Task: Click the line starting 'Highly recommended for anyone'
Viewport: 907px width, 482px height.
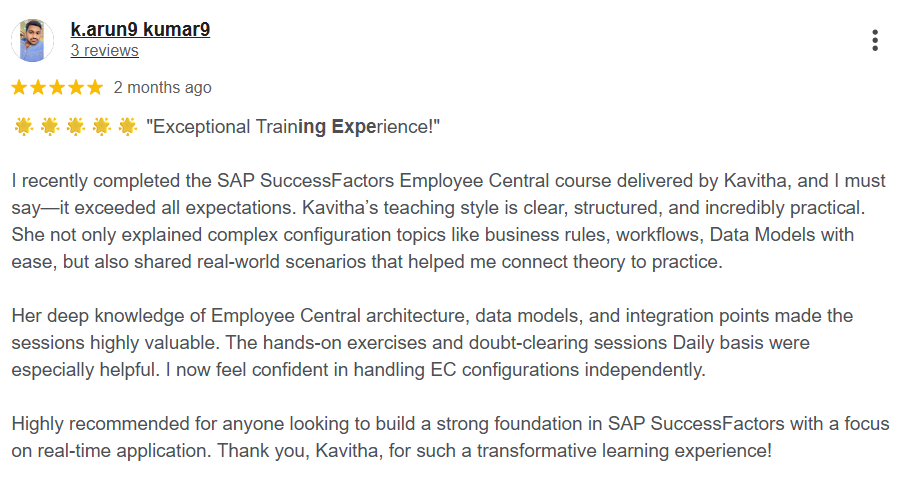Action: (450, 424)
